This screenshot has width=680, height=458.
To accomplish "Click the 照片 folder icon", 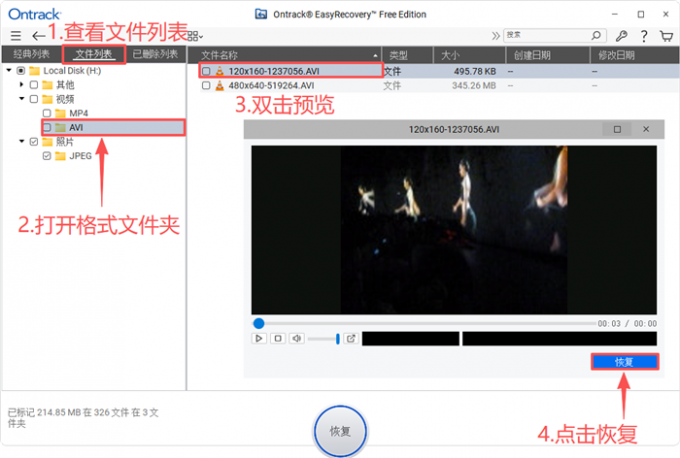I will pos(47,141).
